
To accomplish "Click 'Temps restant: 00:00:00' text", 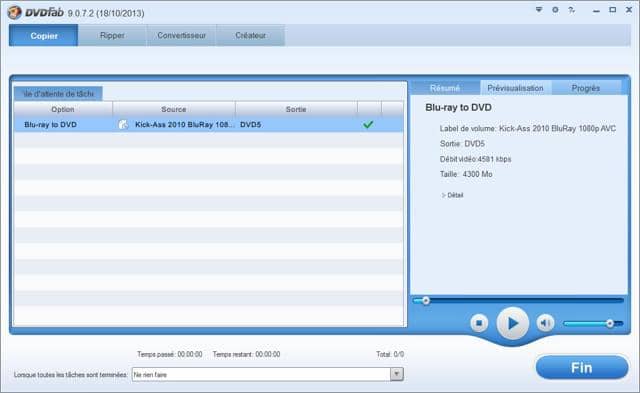I will pos(247,354).
